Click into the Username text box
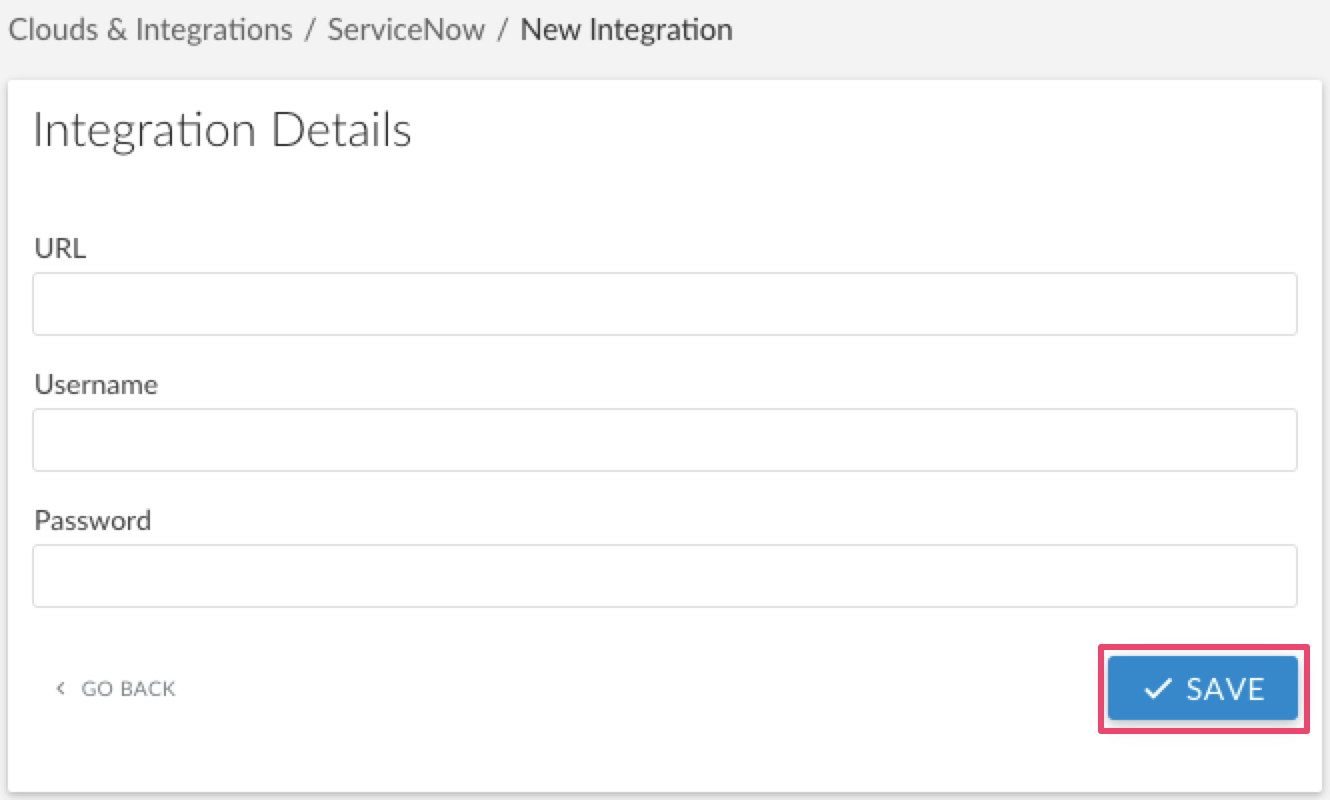Viewport: 1330px width, 800px height. tap(665, 440)
